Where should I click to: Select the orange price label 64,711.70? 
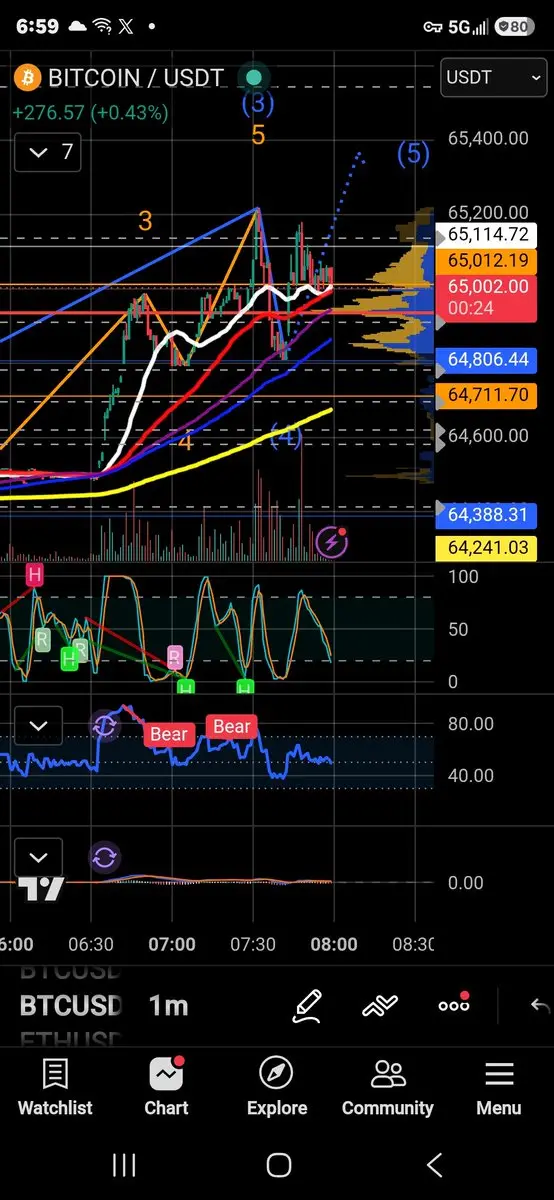[x=488, y=395]
